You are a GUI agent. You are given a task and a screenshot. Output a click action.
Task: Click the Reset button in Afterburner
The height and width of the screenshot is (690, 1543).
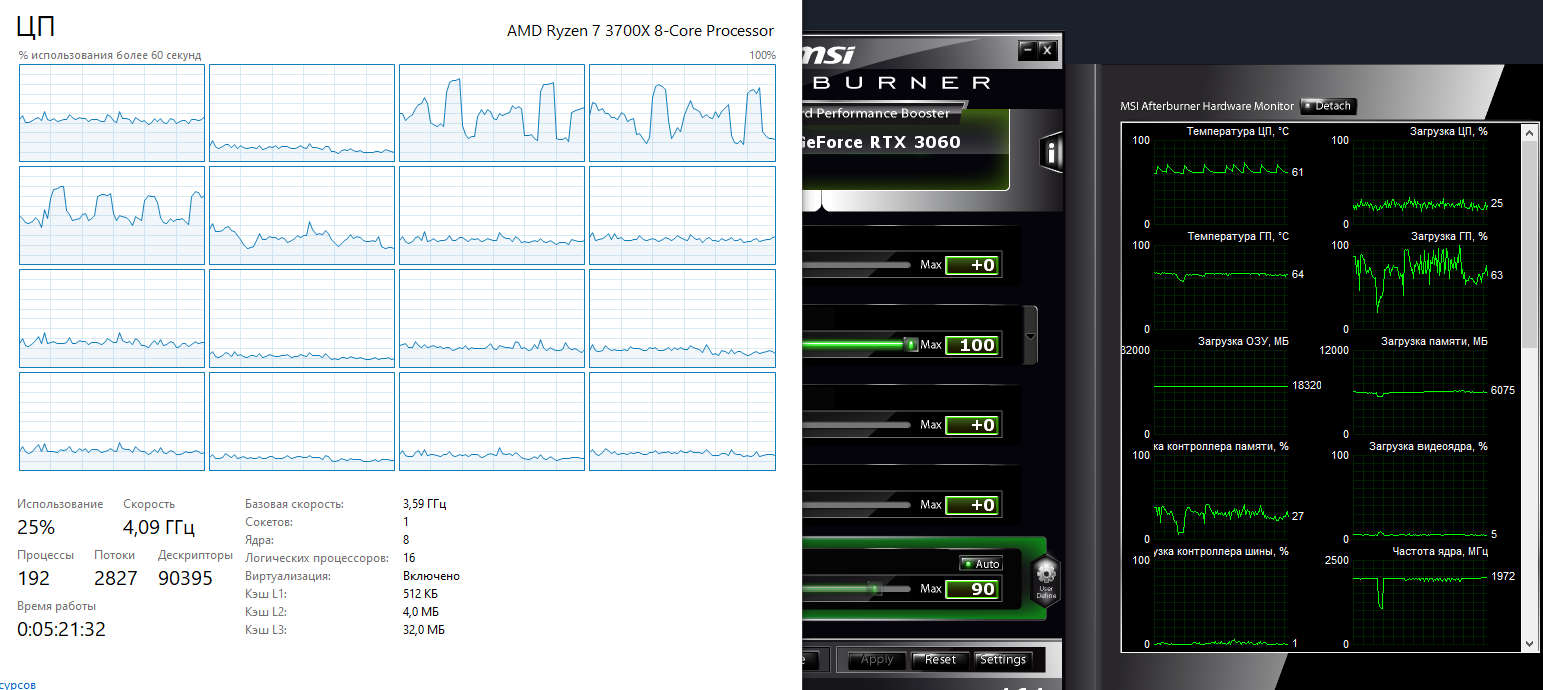[940, 660]
